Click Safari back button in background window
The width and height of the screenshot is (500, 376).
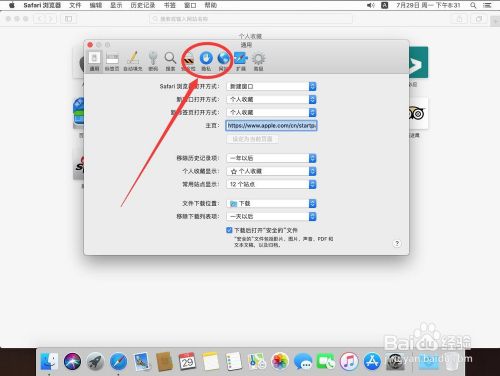40,19
